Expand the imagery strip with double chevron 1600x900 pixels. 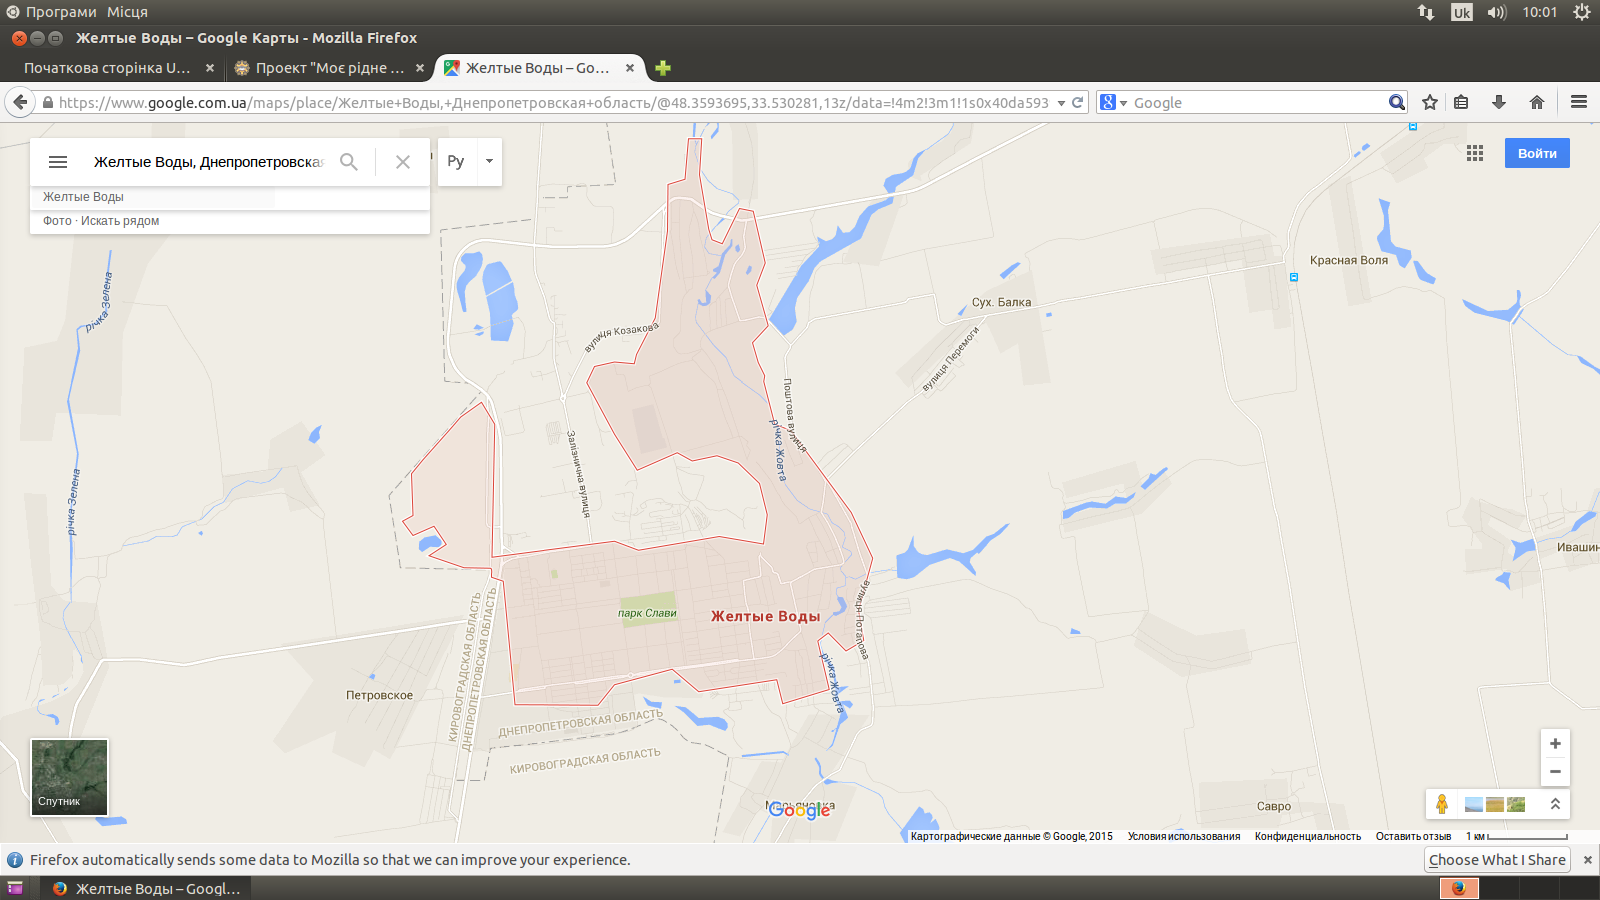[x=1555, y=804]
